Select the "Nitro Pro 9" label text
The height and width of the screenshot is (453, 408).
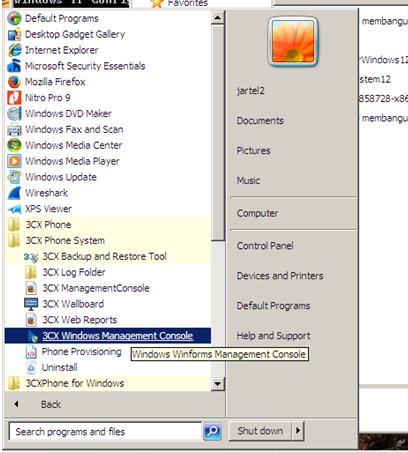48,98
